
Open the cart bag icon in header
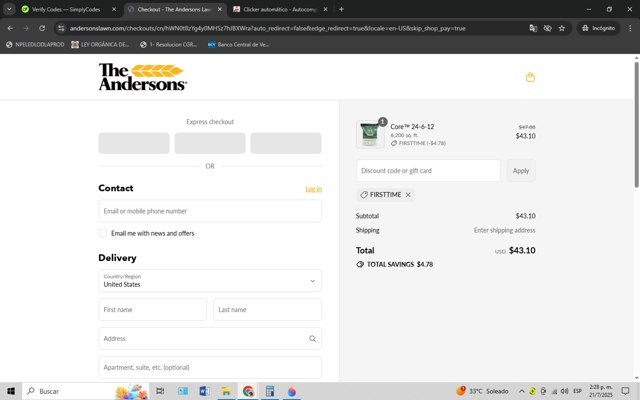[x=530, y=77]
